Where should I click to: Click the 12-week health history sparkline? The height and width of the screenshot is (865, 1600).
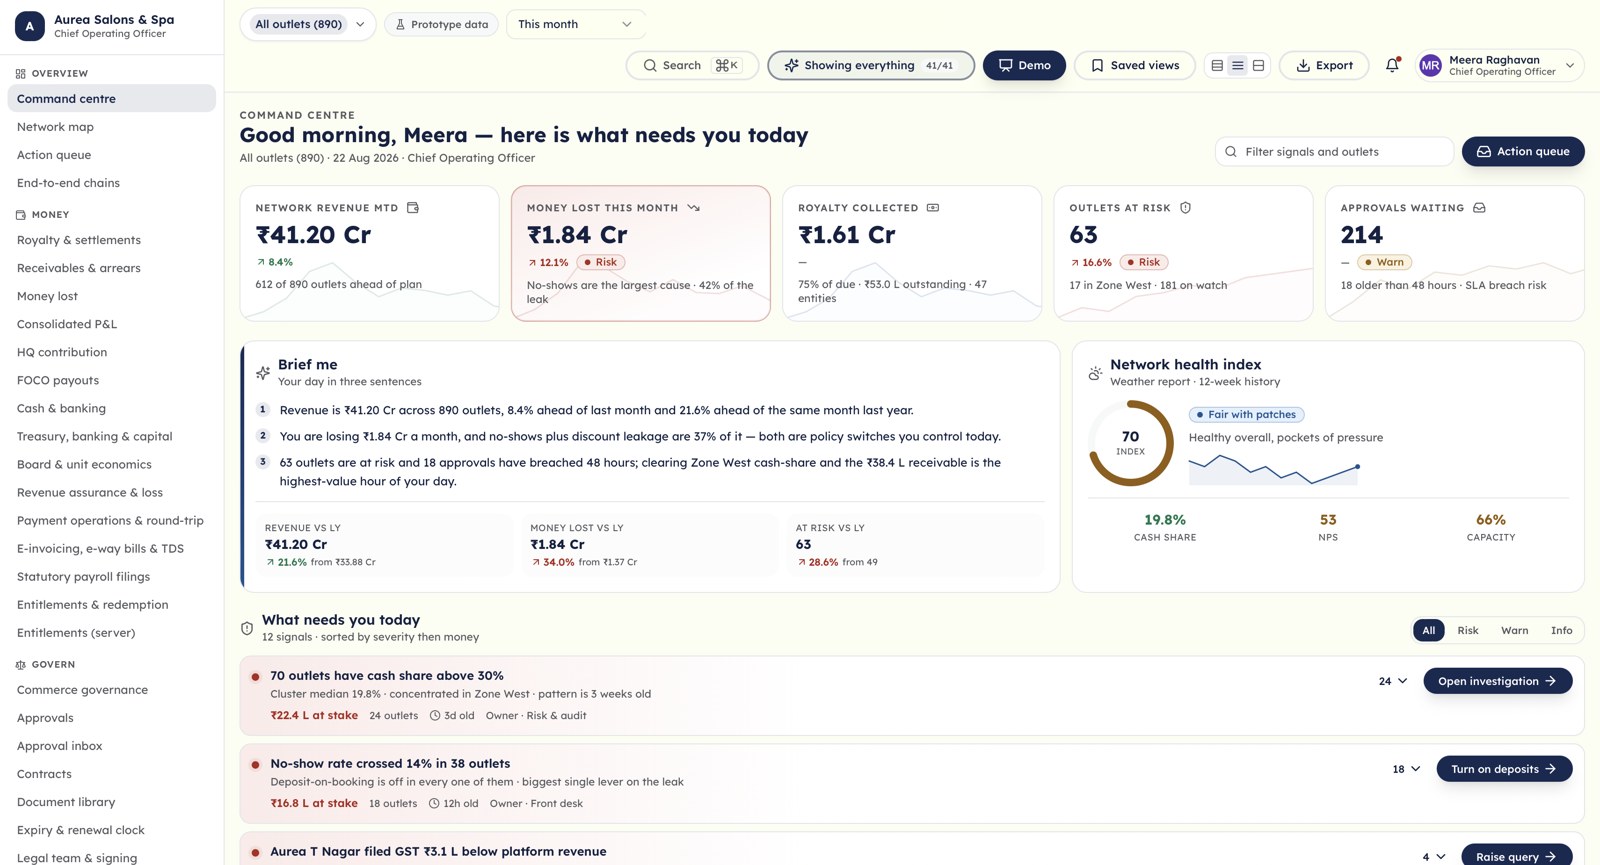(1274, 468)
